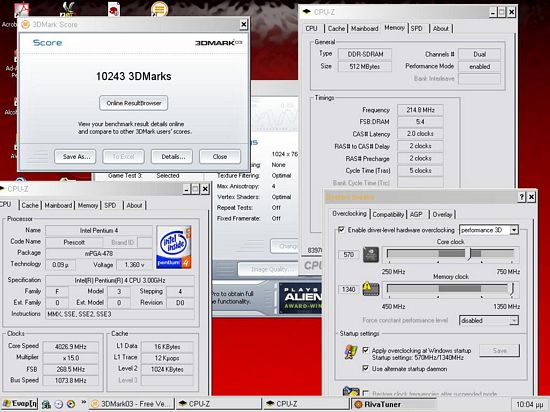This screenshot has height=412, width=550.
Task: Toggle Apply overclocking at Windows startup checkbox
Action: (x=365, y=350)
